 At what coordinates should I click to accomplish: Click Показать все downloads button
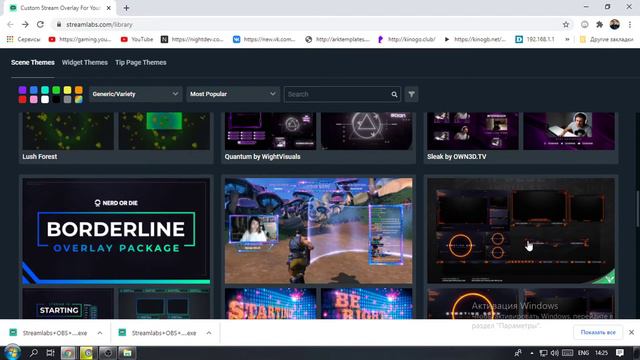[x=598, y=333]
